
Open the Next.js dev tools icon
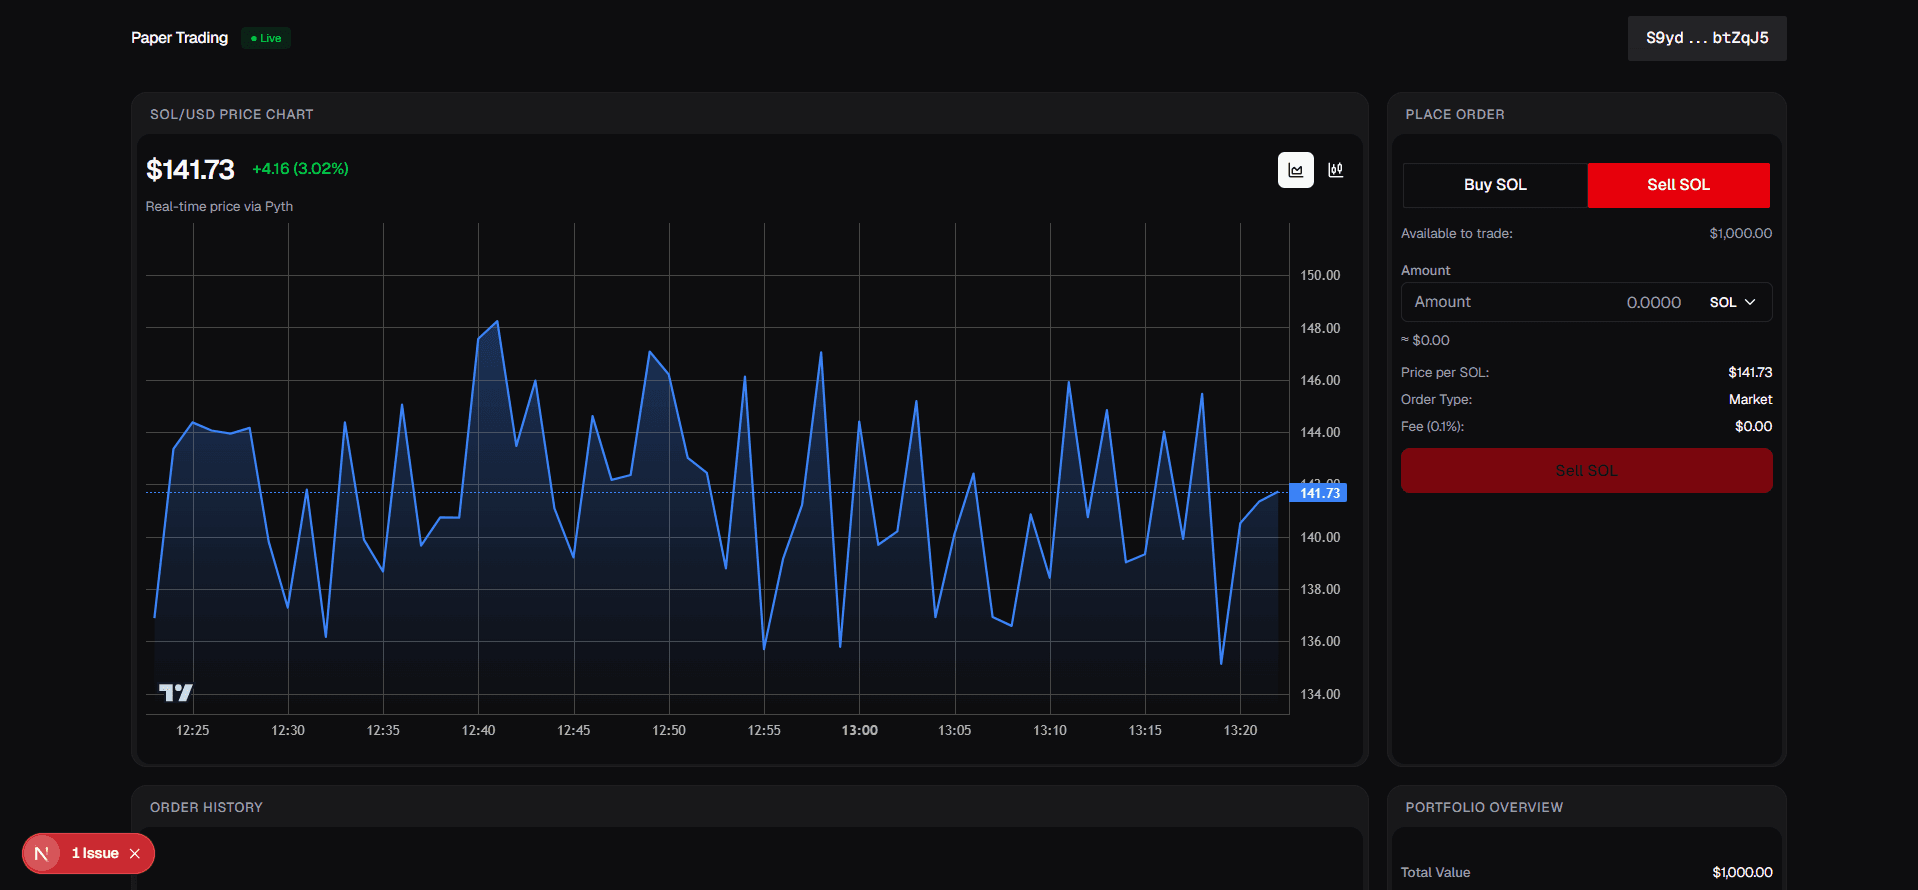42,853
